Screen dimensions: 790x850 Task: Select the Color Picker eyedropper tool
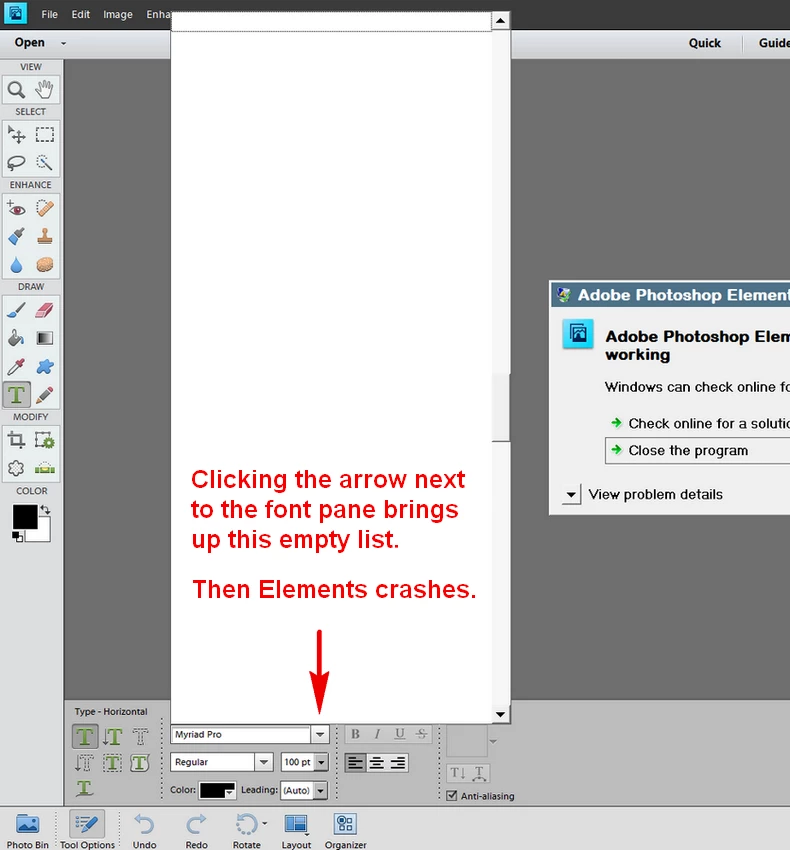pos(16,366)
